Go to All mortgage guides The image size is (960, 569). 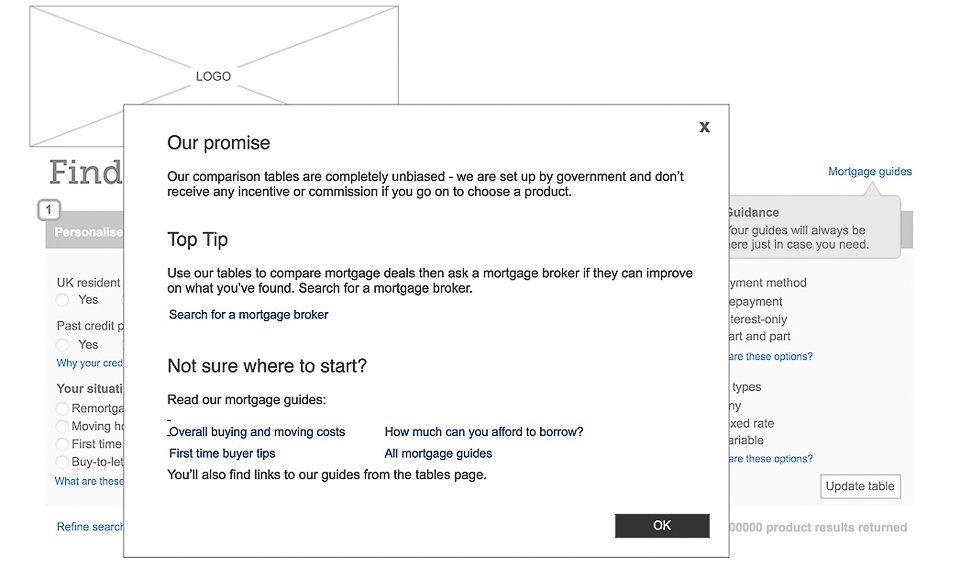(x=438, y=454)
